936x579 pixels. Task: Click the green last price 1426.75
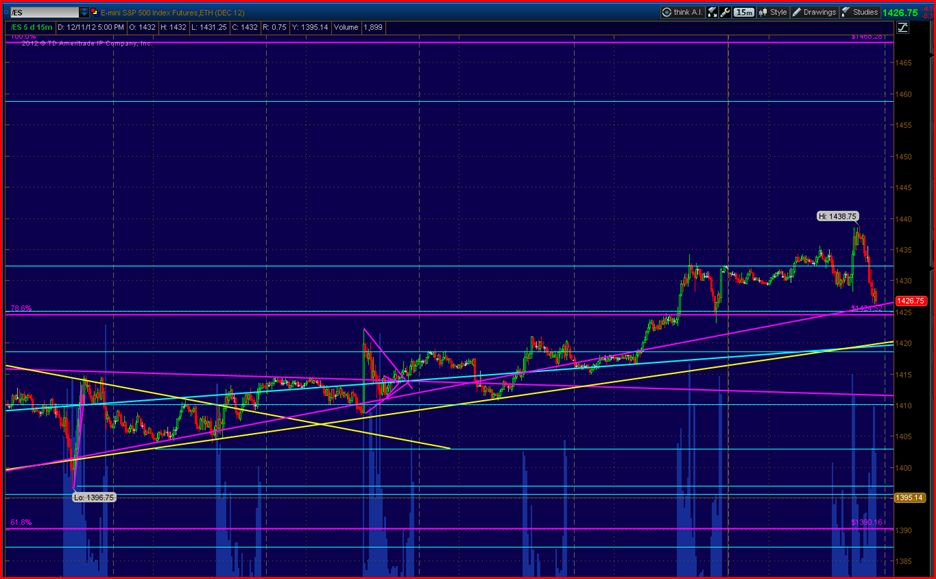(900, 13)
